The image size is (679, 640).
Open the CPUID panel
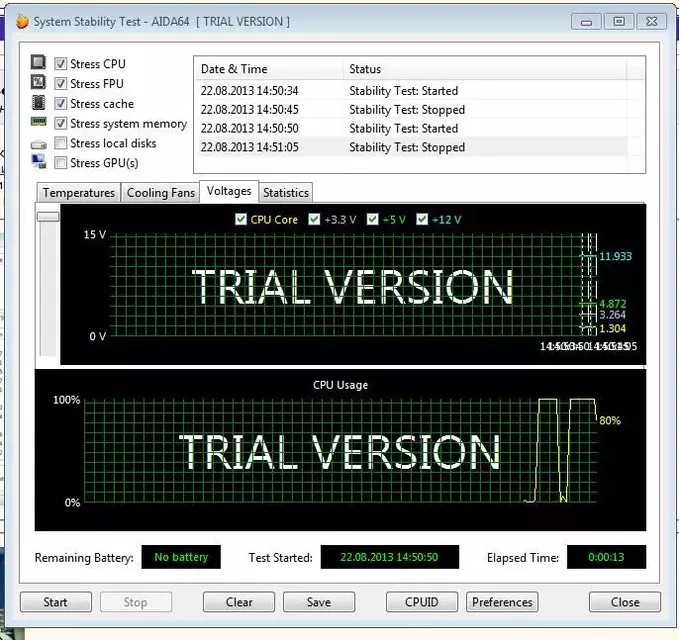(422, 602)
